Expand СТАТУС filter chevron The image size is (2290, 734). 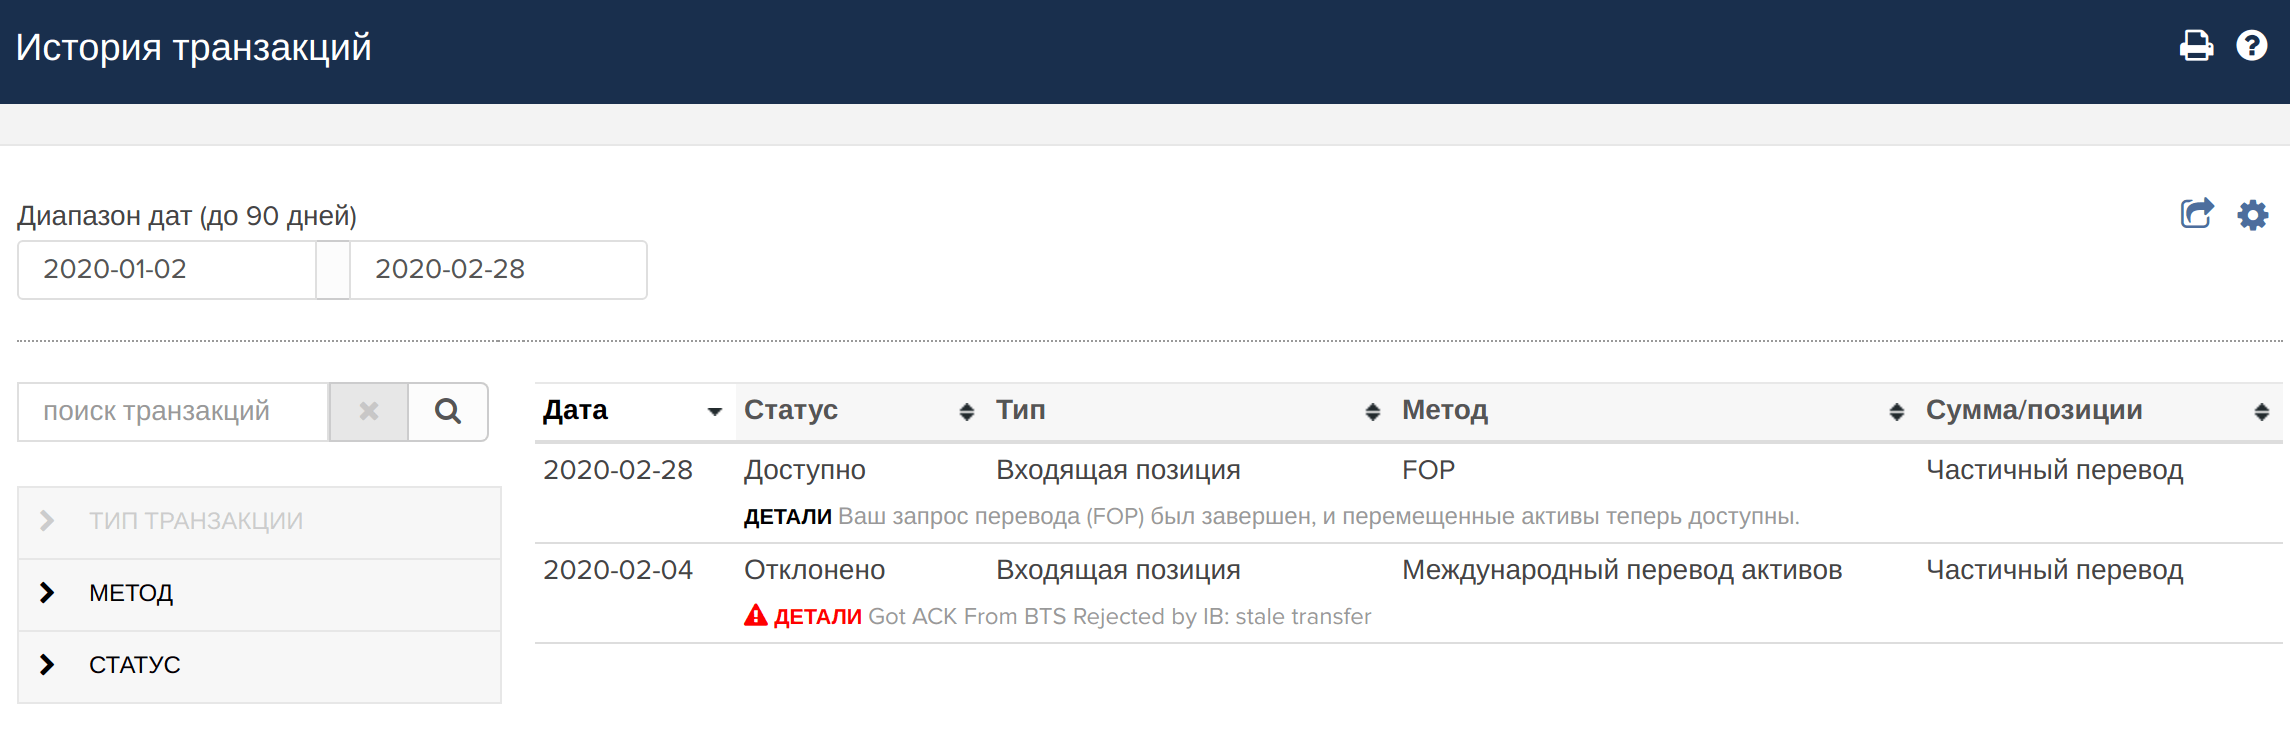coord(47,664)
